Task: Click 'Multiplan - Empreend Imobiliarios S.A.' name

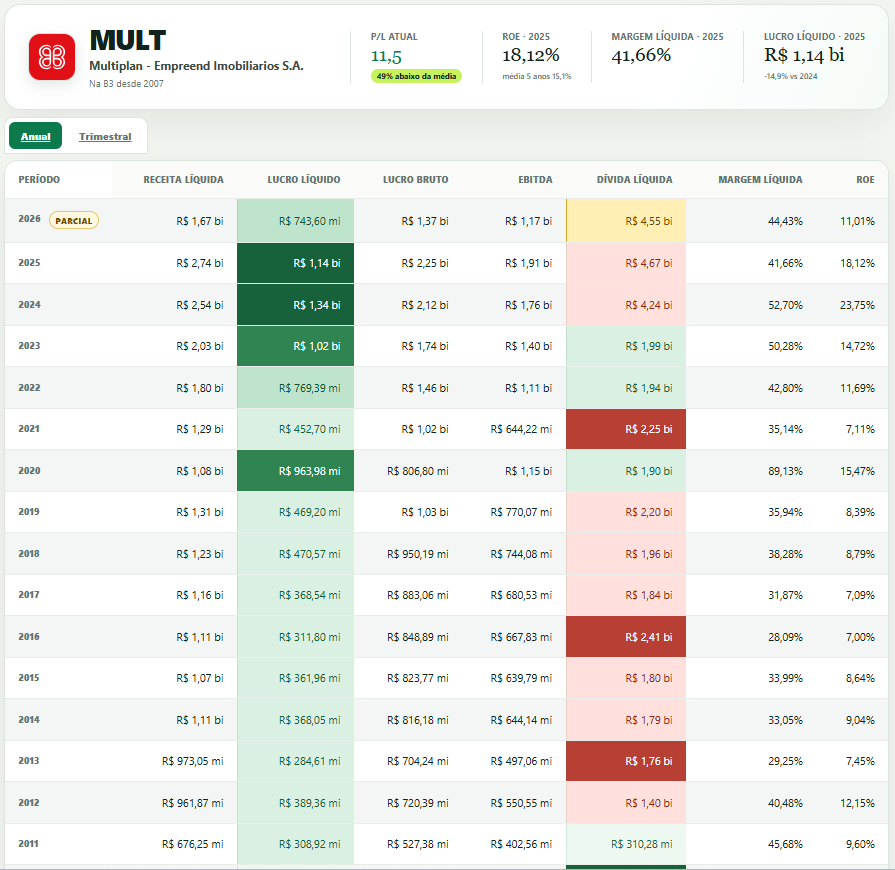Action: coord(196,66)
